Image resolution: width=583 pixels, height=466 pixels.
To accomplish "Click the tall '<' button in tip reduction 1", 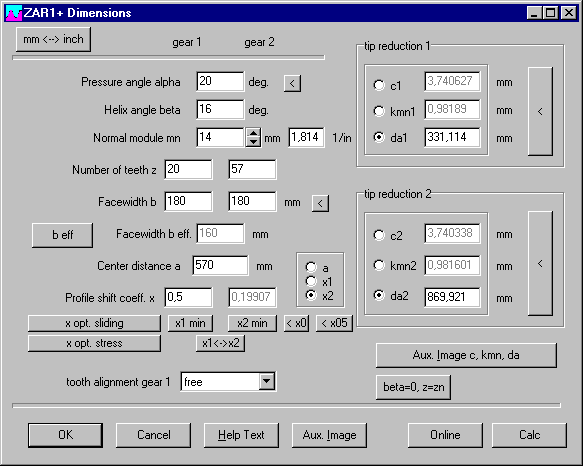I will tap(540, 111).
